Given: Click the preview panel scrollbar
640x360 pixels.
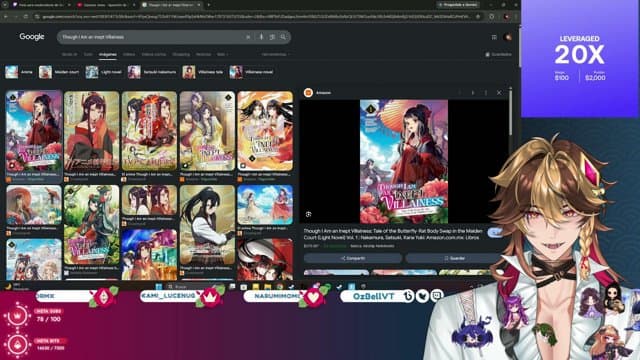Looking at the screenshot, I should (510, 112).
